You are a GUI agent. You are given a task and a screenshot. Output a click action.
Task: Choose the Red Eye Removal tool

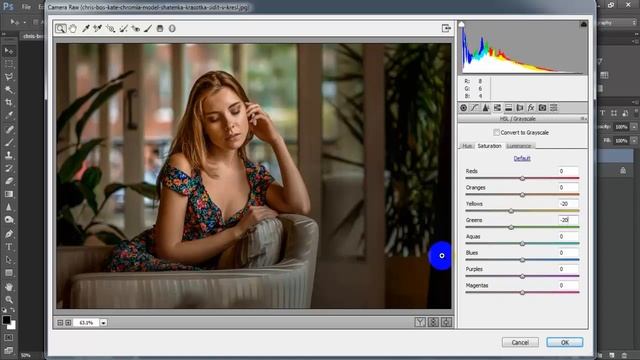(136, 29)
